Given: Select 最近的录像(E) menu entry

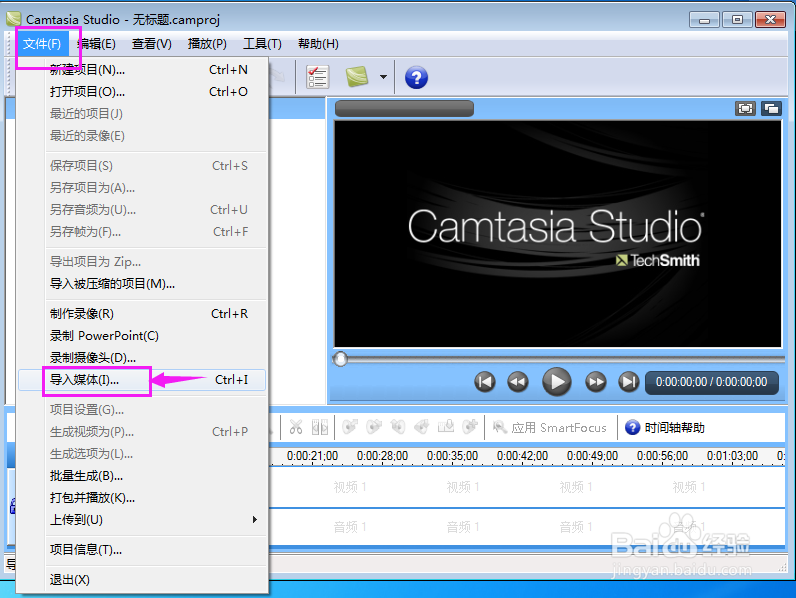Looking at the screenshot, I should coord(142,136).
